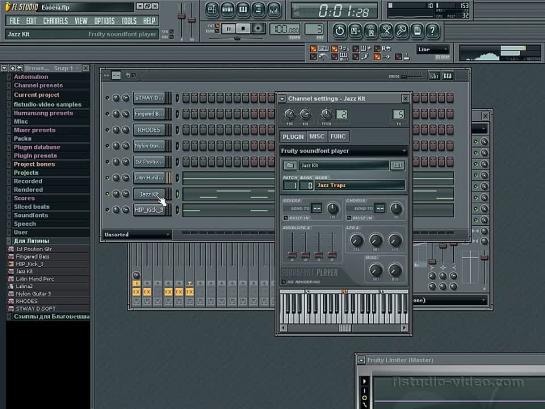Viewport: 545px width, 409px height.
Task: Open the Fruity soundfont player plugin dropdown
Action: pyautogui.click(x=343, y=151)
